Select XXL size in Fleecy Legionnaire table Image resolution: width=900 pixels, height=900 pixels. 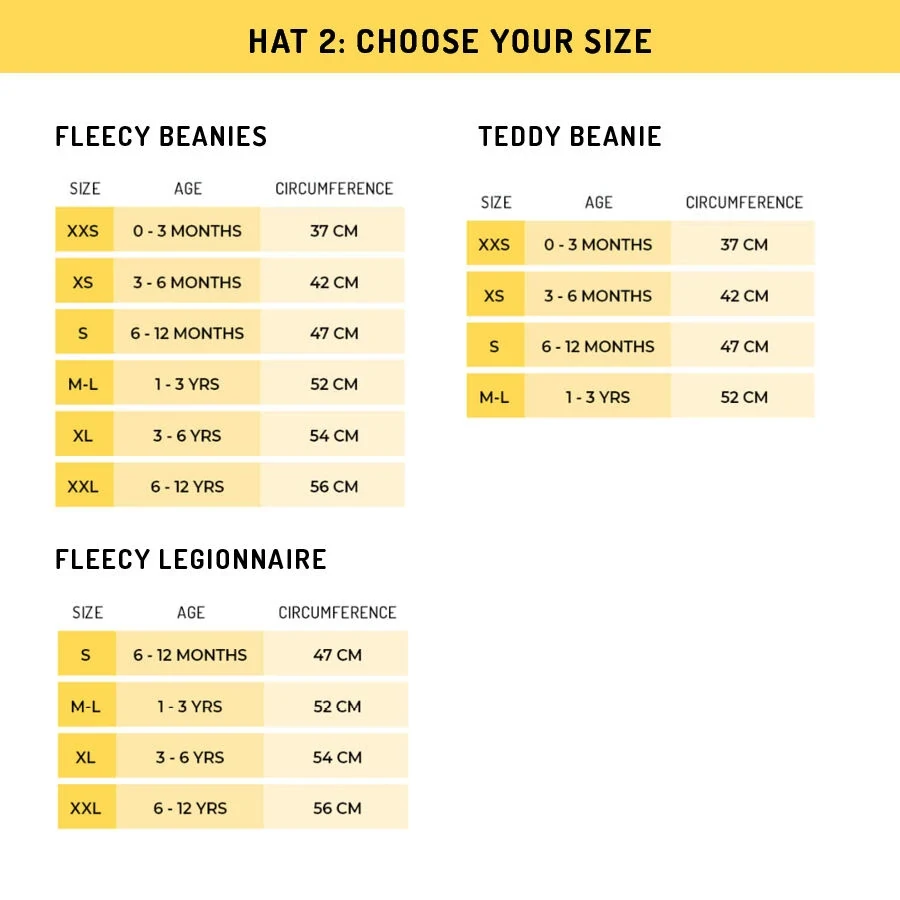coord(86,808)
